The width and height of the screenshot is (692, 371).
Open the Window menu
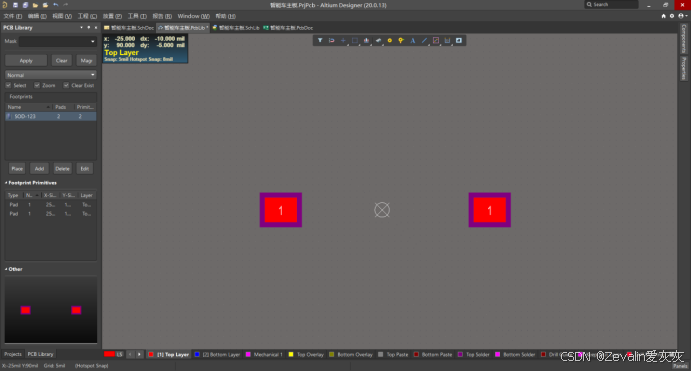[x=193, y=16]
